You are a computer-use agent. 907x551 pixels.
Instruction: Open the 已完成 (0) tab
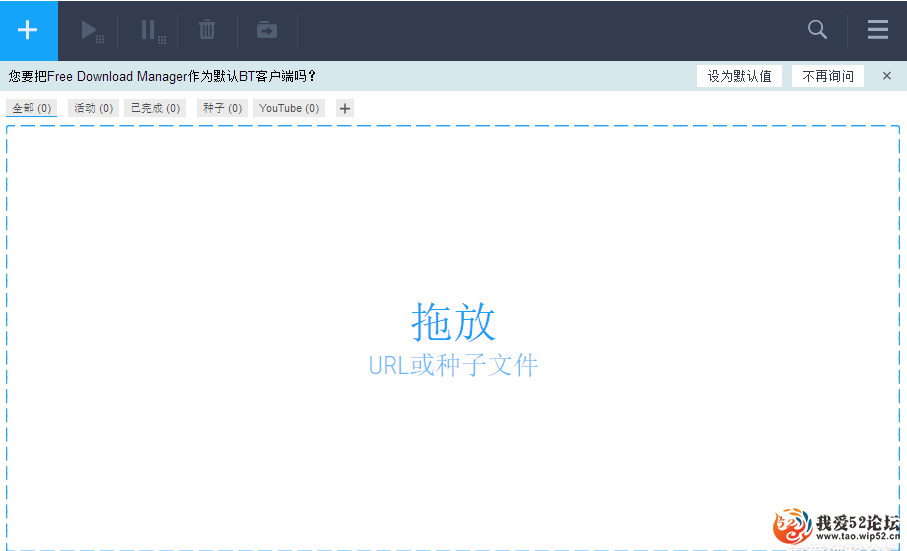(x=155, y=108)
